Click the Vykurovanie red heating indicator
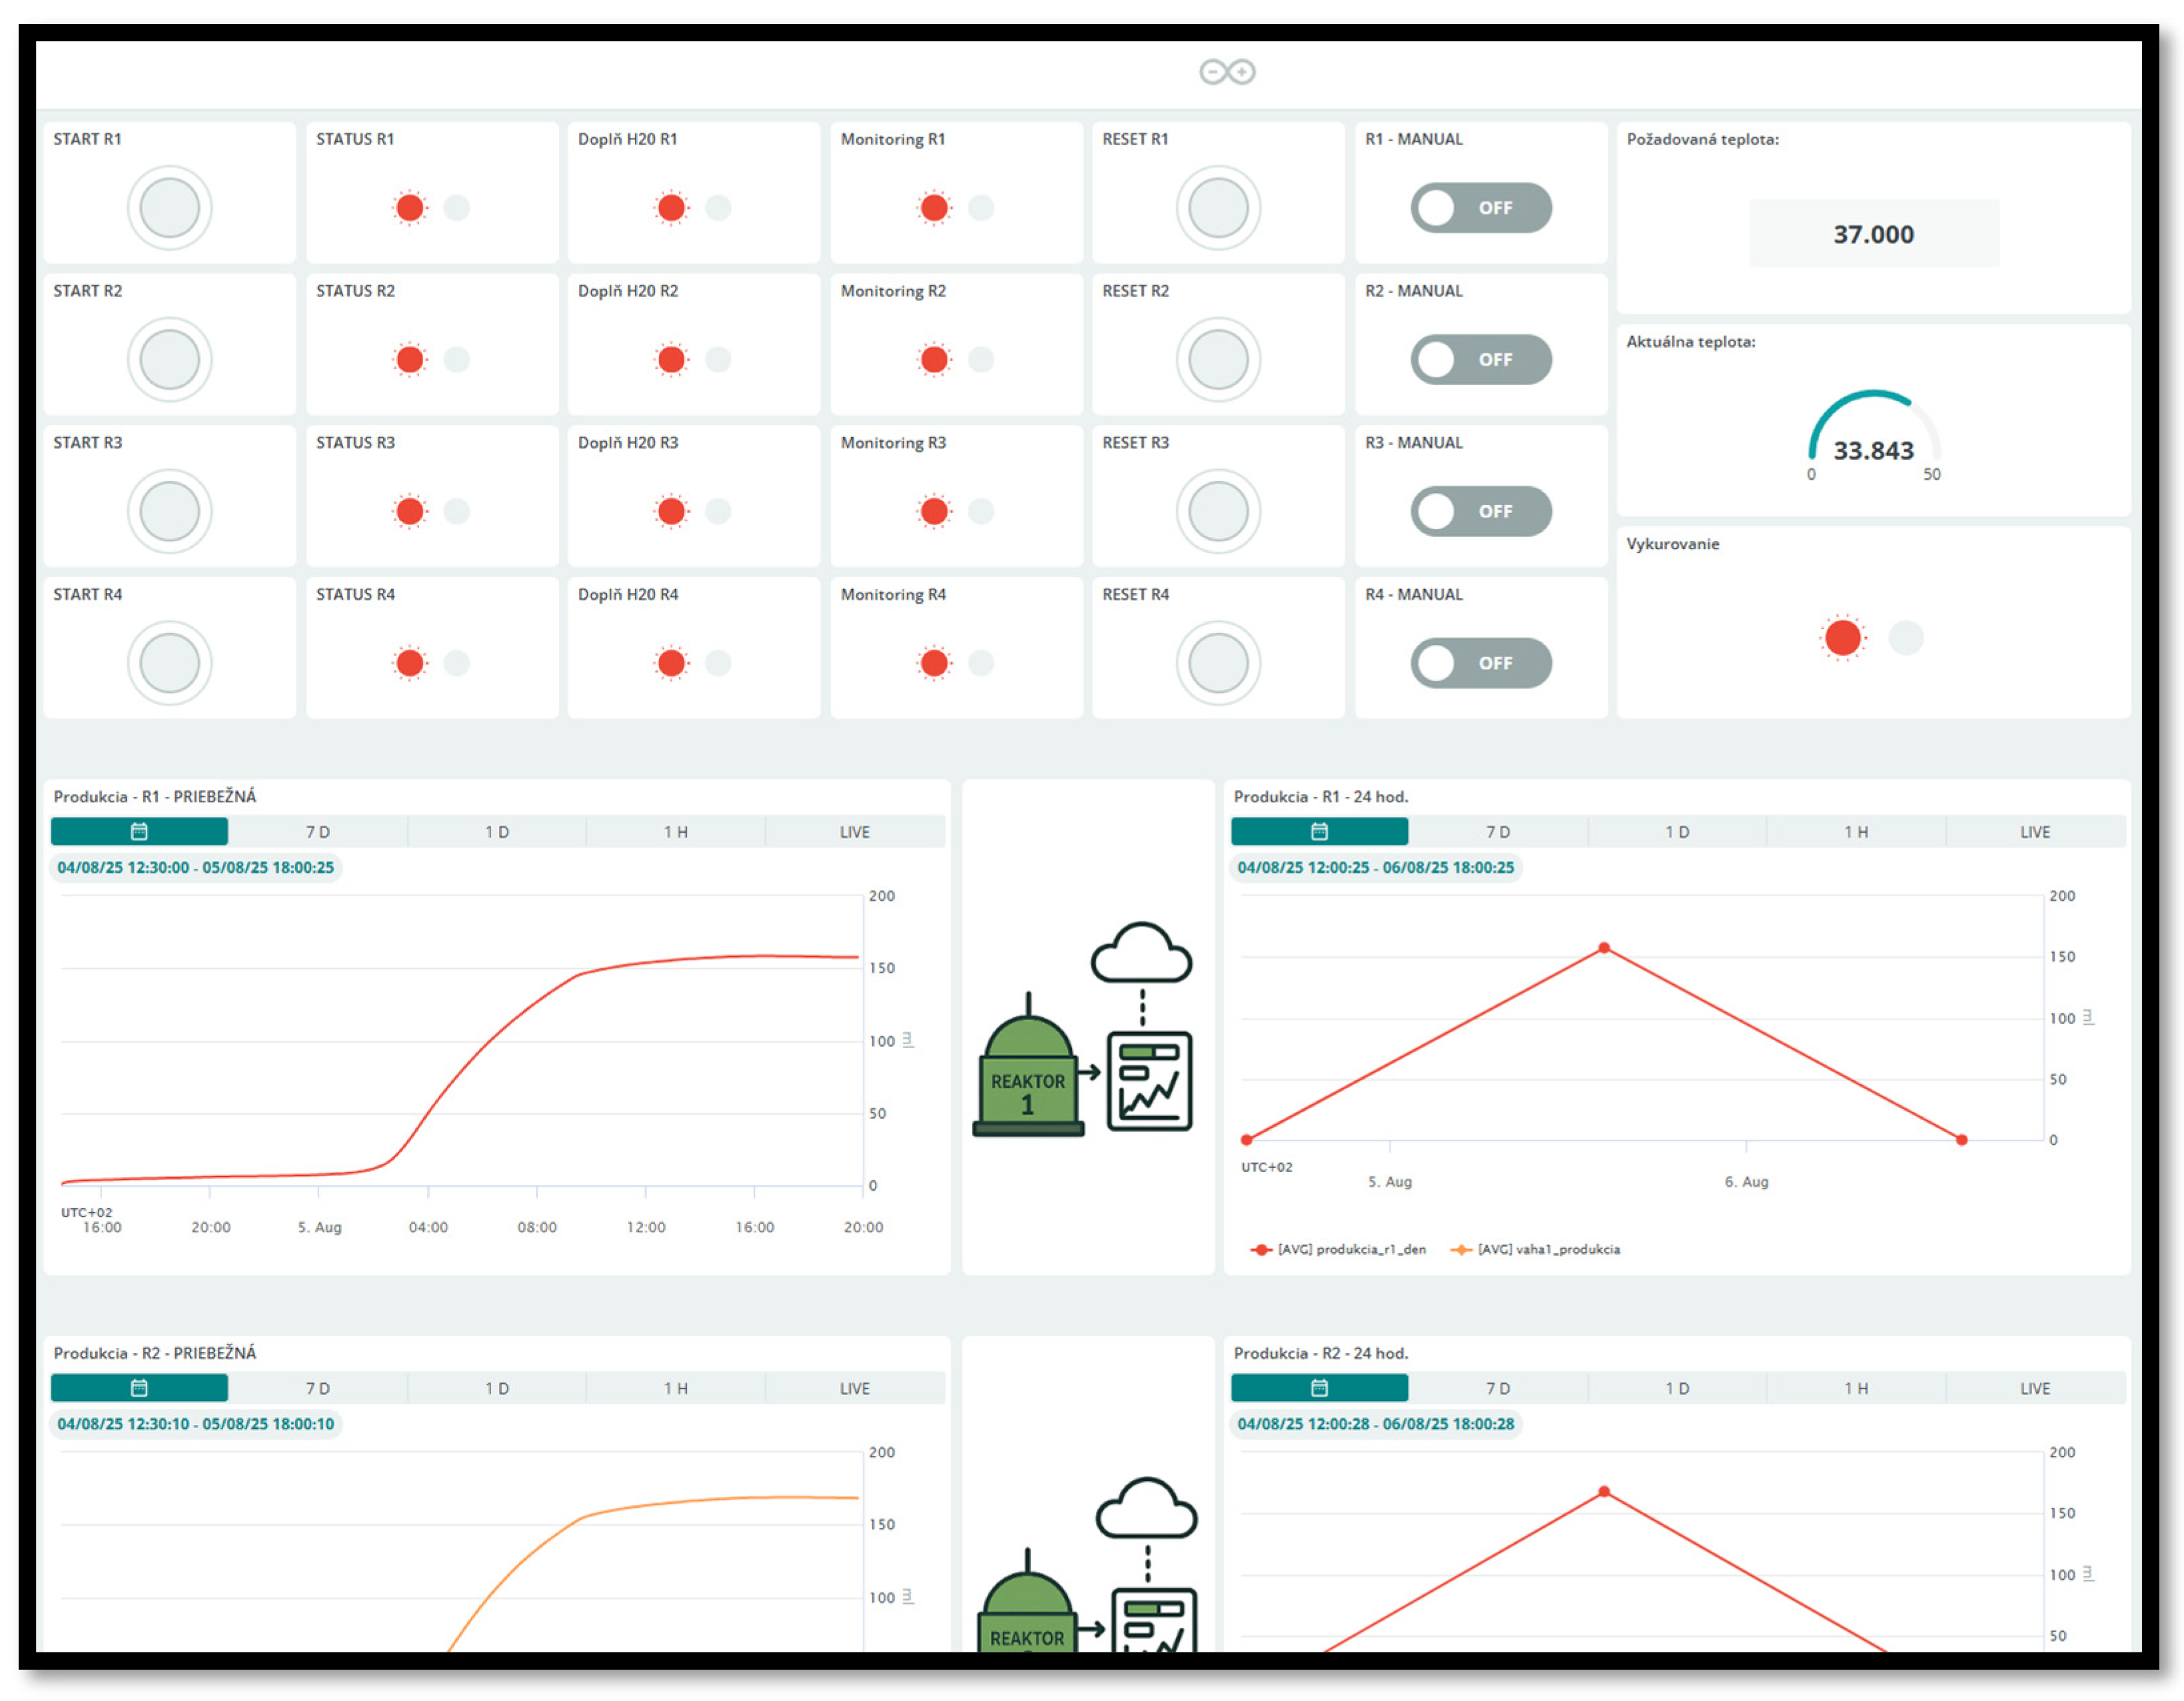Image resolution: width=2184 pixels, height=1701 pixels. point(1842,638)
